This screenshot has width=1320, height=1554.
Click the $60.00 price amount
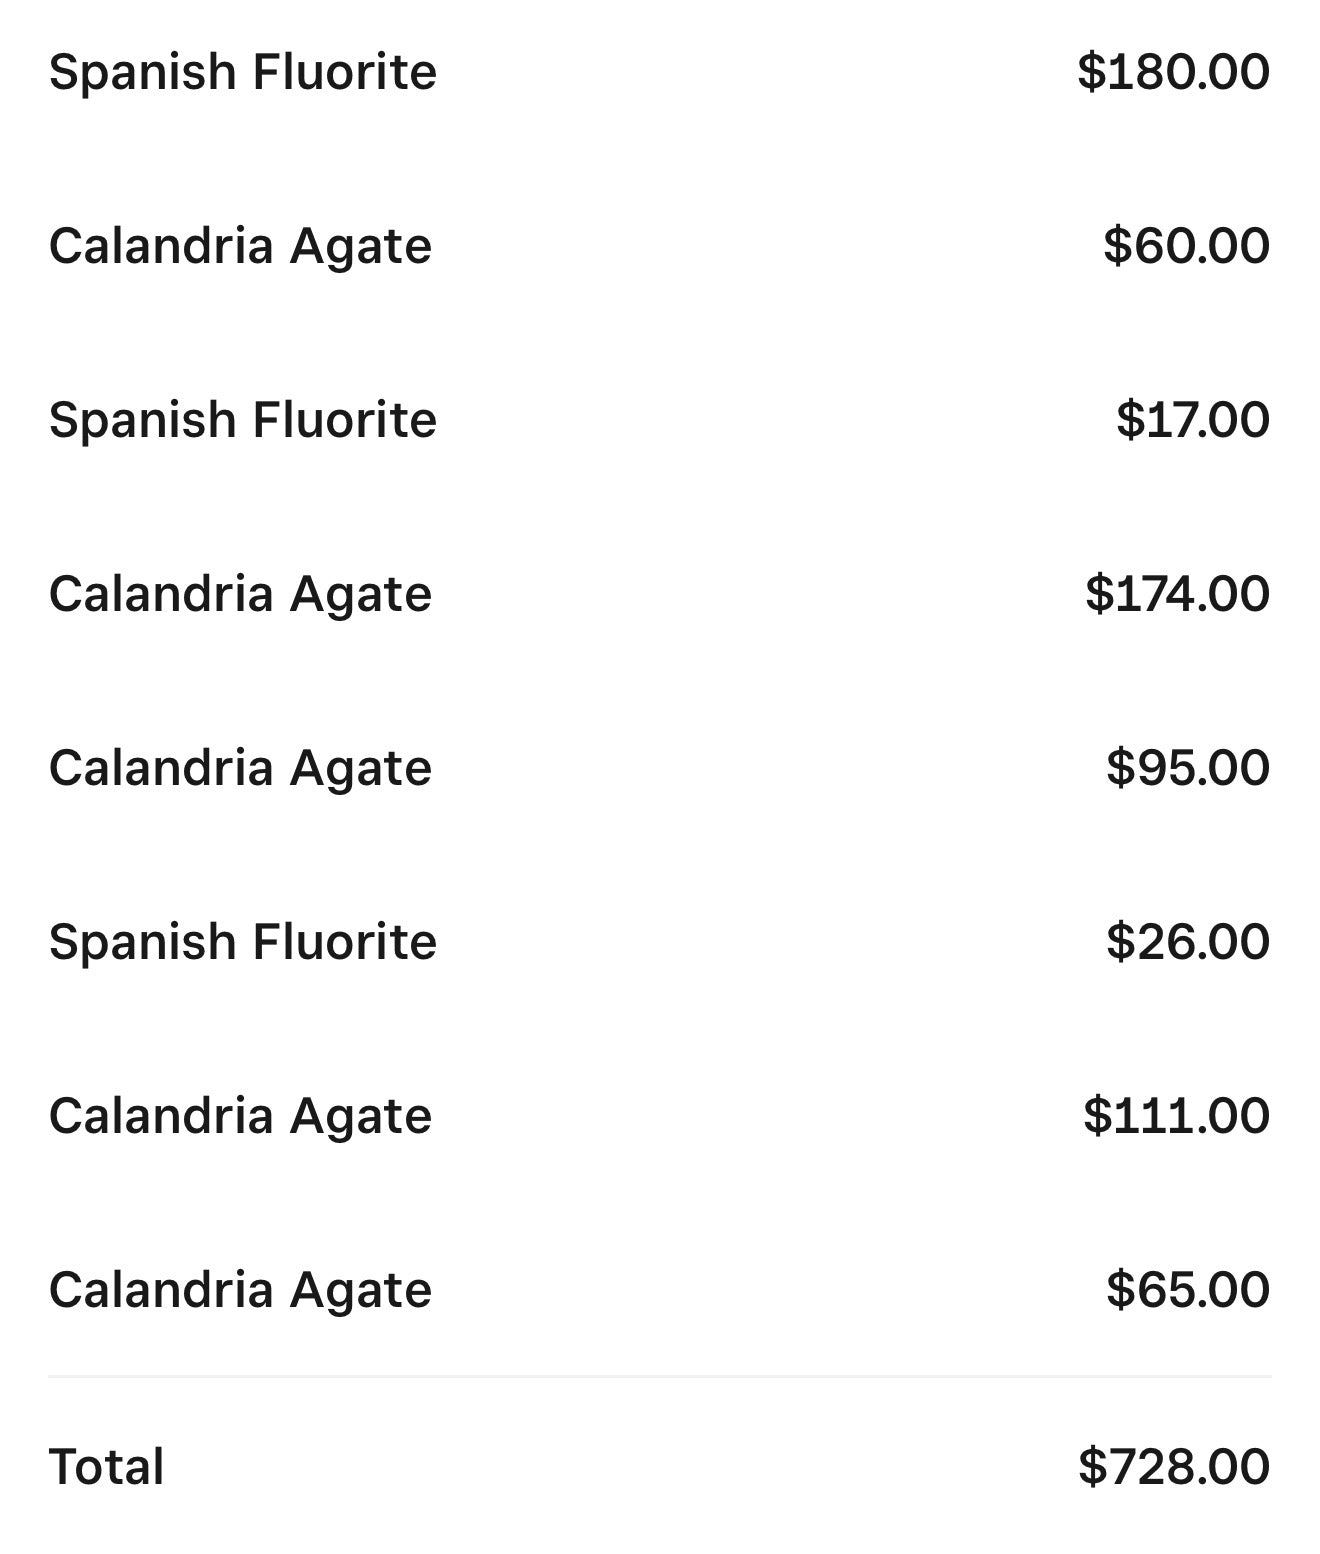(1186, 246)
